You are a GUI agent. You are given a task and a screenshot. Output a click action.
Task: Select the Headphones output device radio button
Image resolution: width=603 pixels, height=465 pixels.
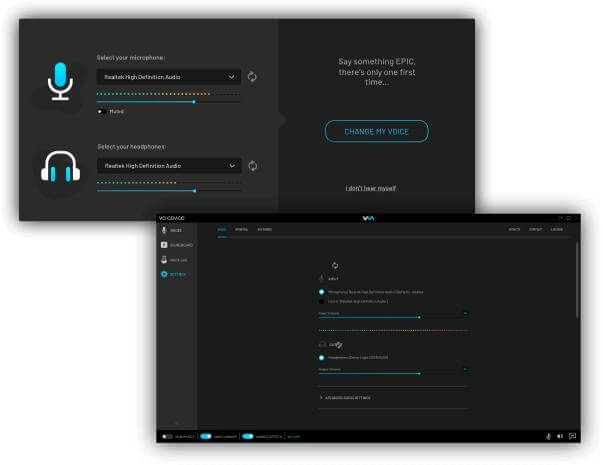pos(321,358)
